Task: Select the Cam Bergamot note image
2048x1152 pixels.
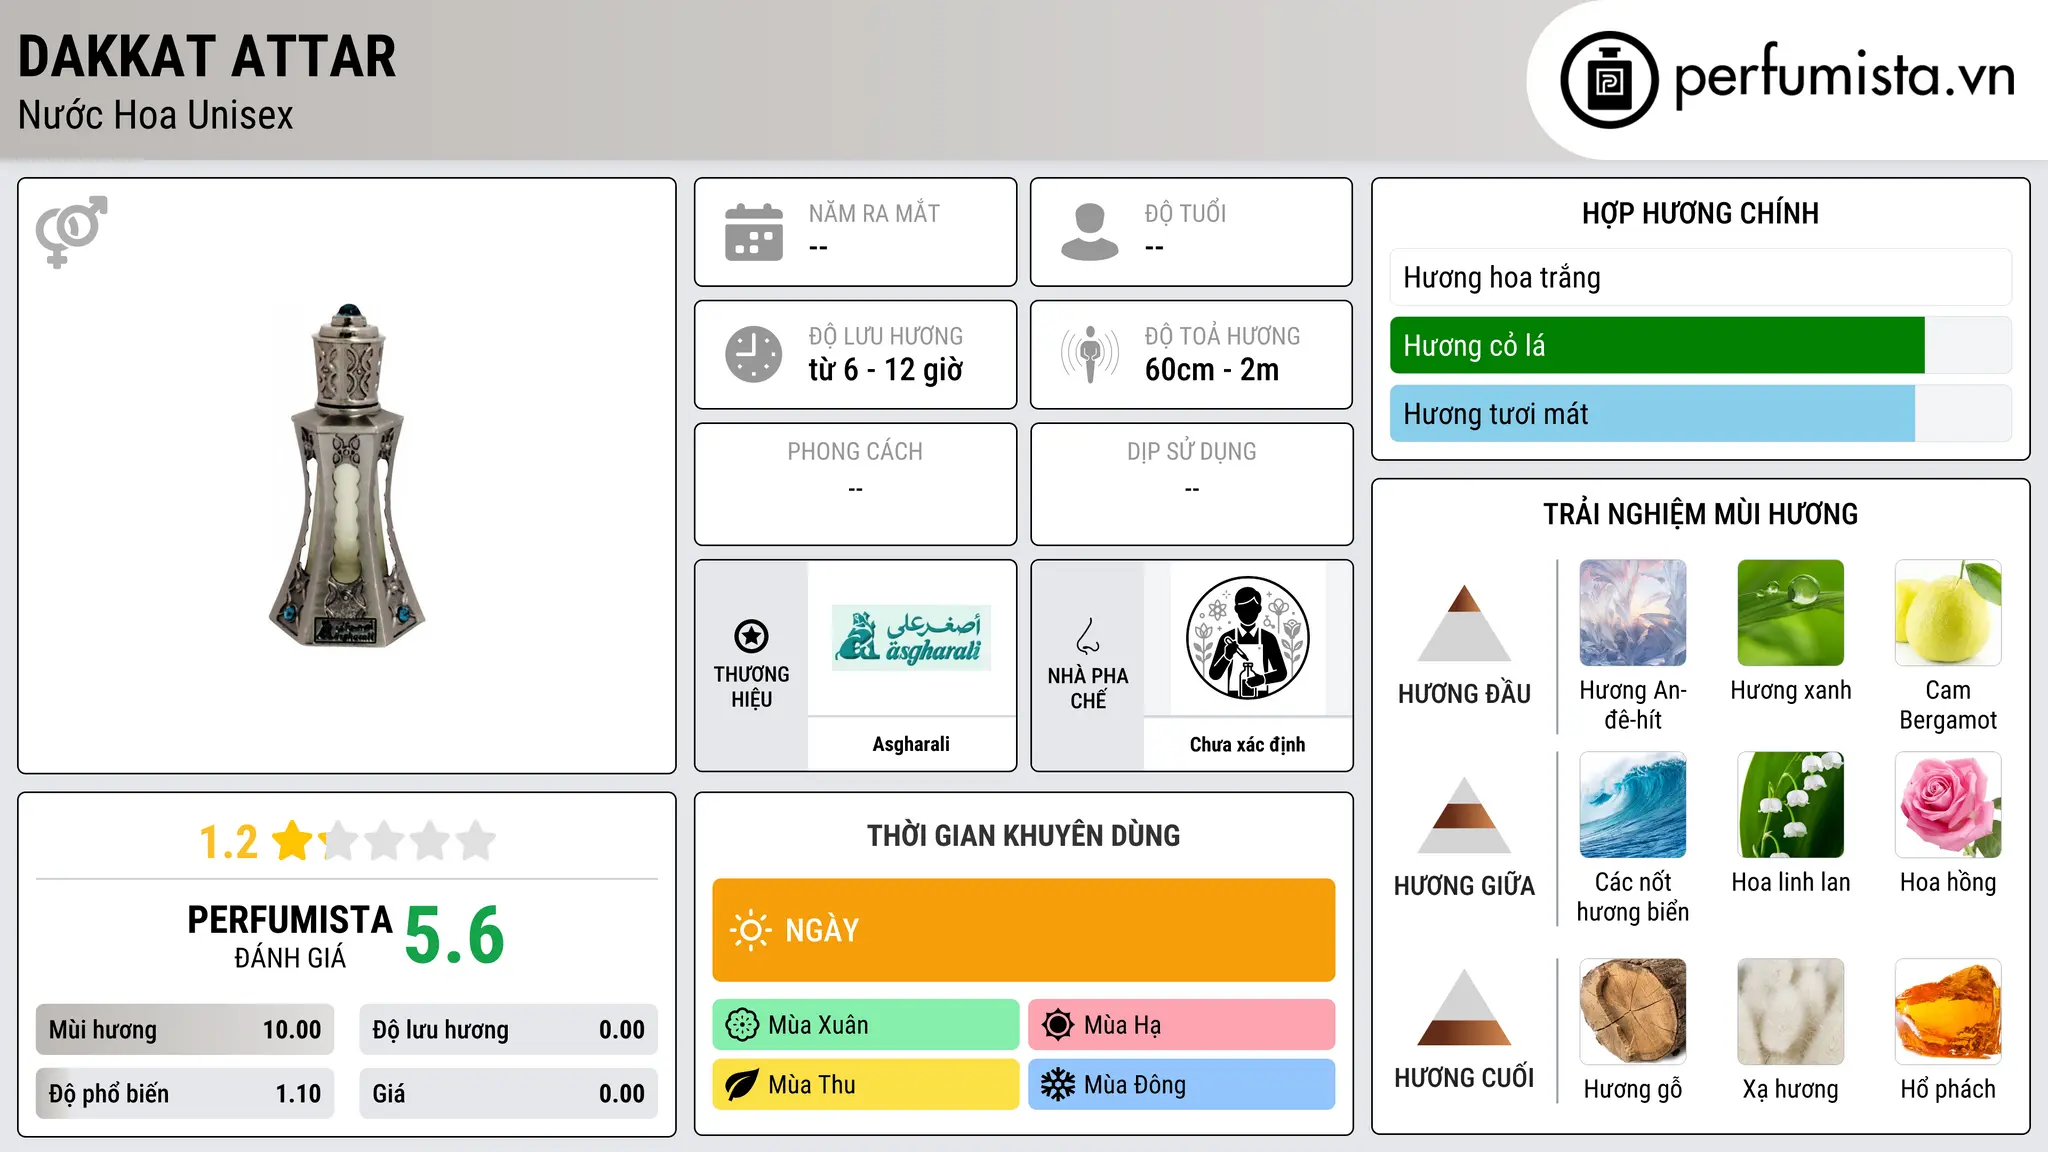Action: (1948, 613)
